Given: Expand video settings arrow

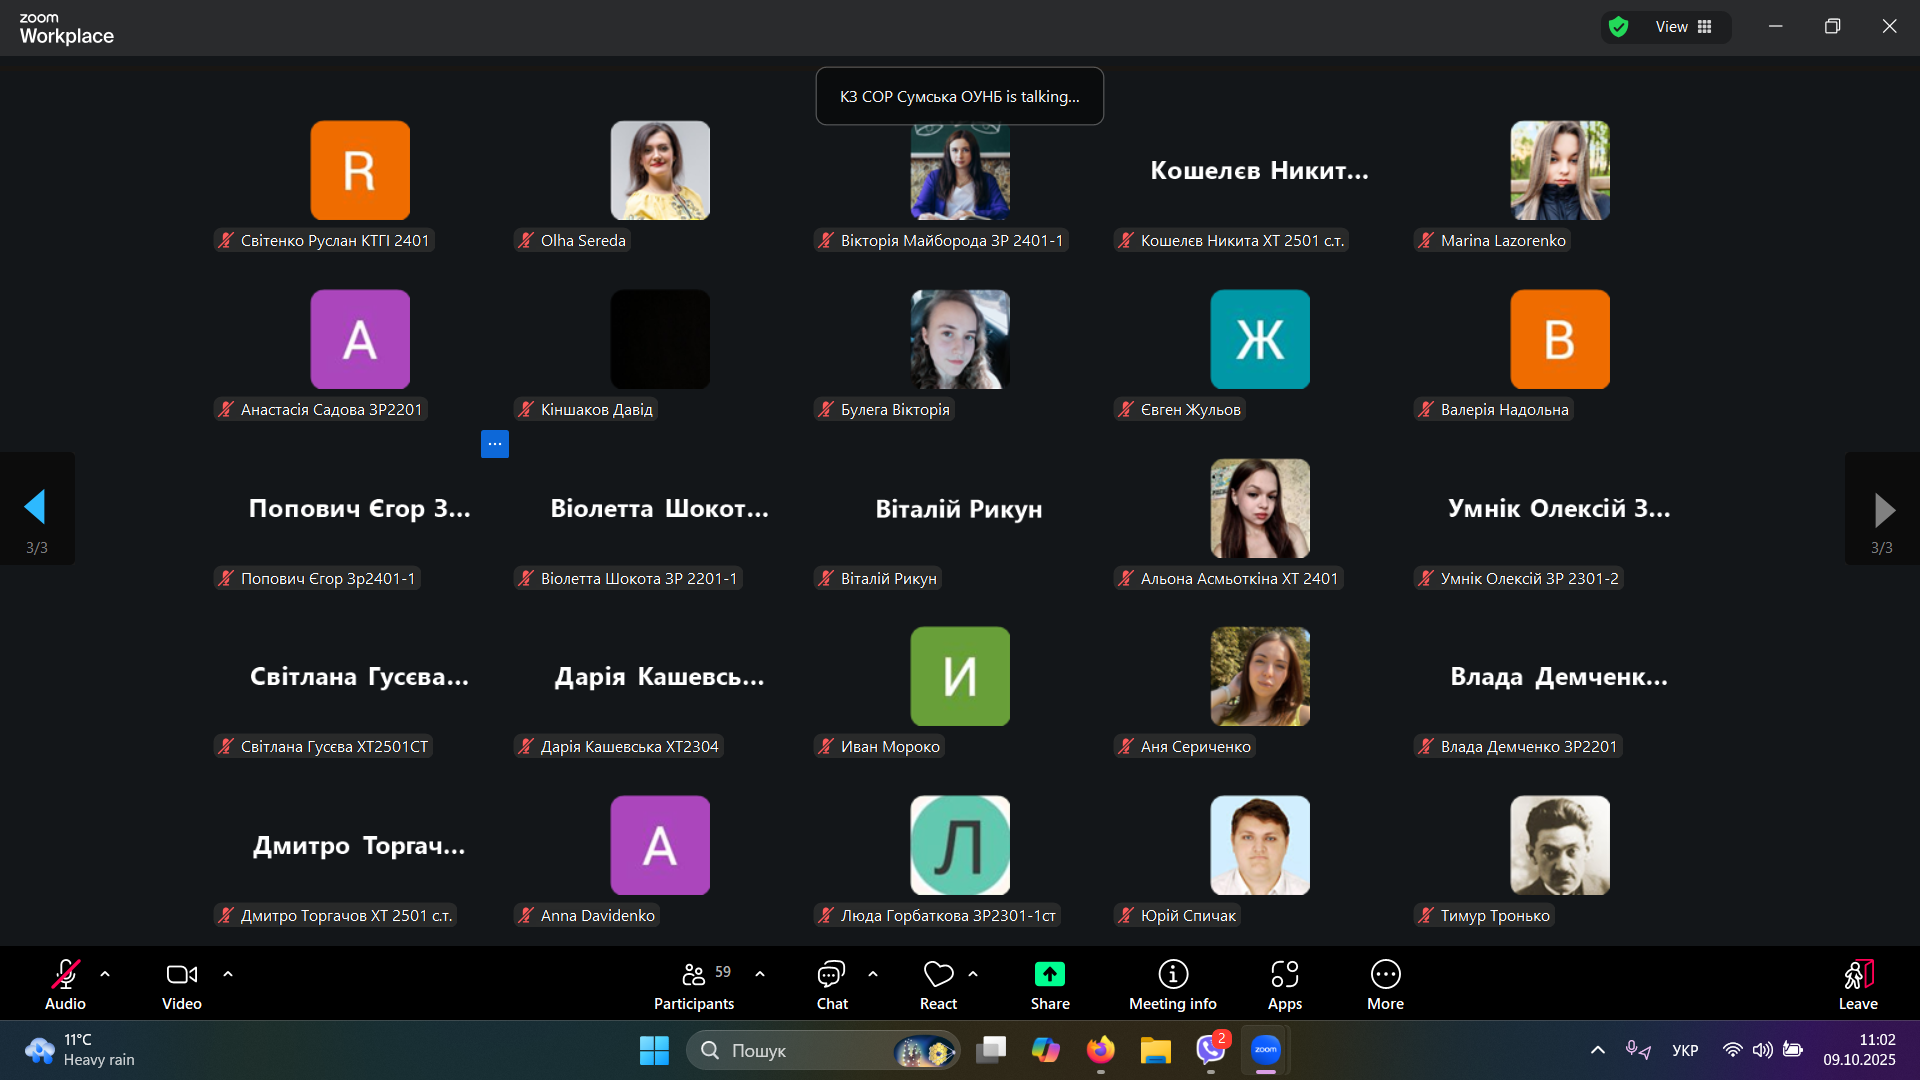Looking at the screenshot, I should coord(228,973).
